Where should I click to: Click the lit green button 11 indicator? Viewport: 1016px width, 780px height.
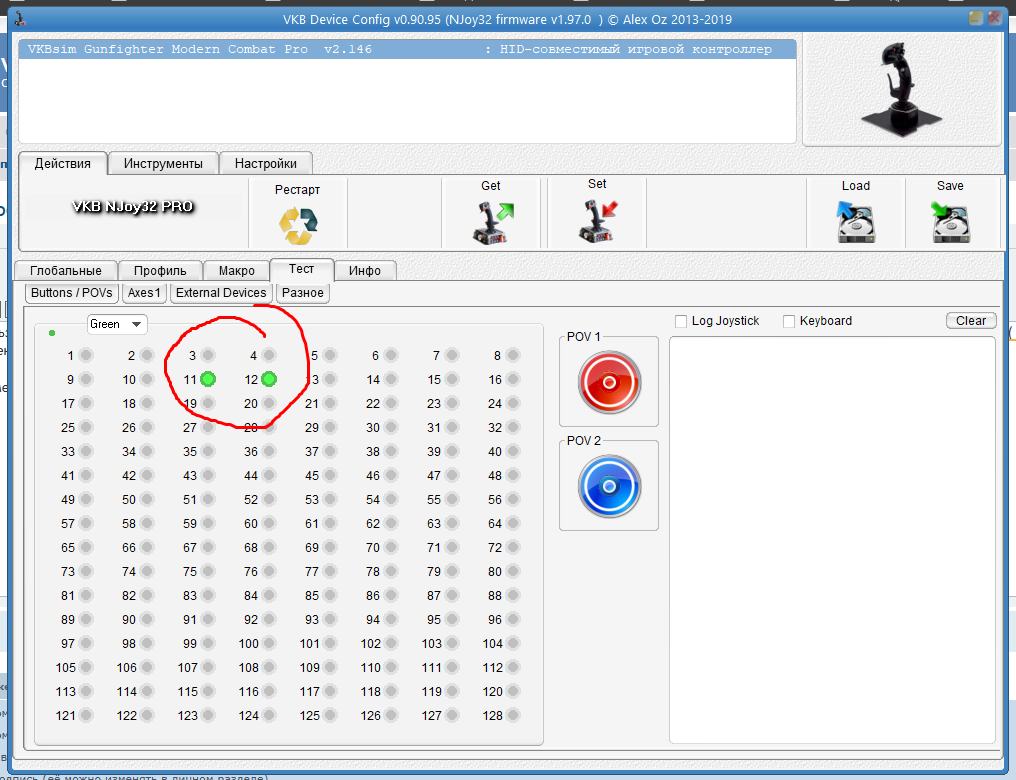pos(208,379)
